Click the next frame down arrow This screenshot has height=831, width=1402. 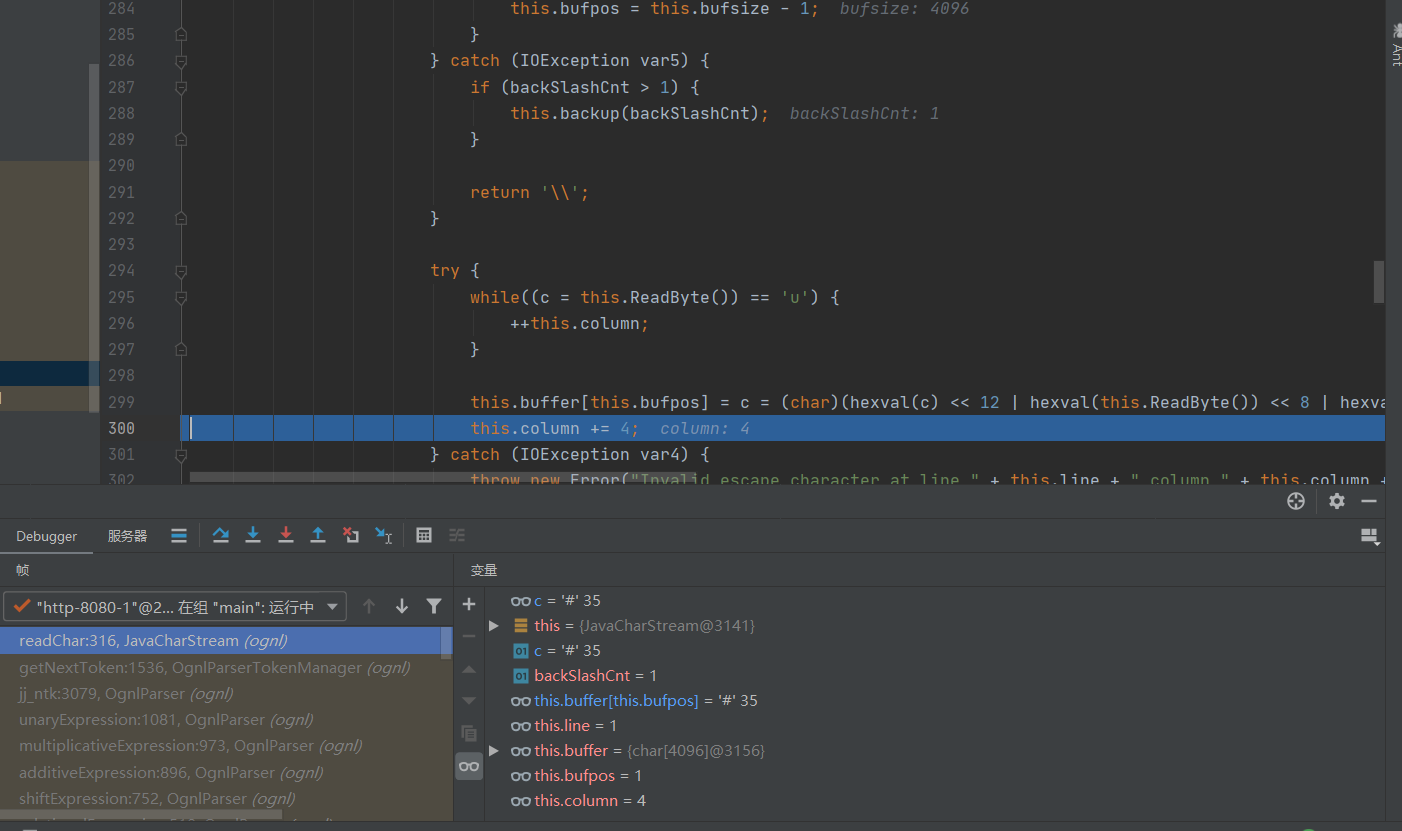point(402,606)
